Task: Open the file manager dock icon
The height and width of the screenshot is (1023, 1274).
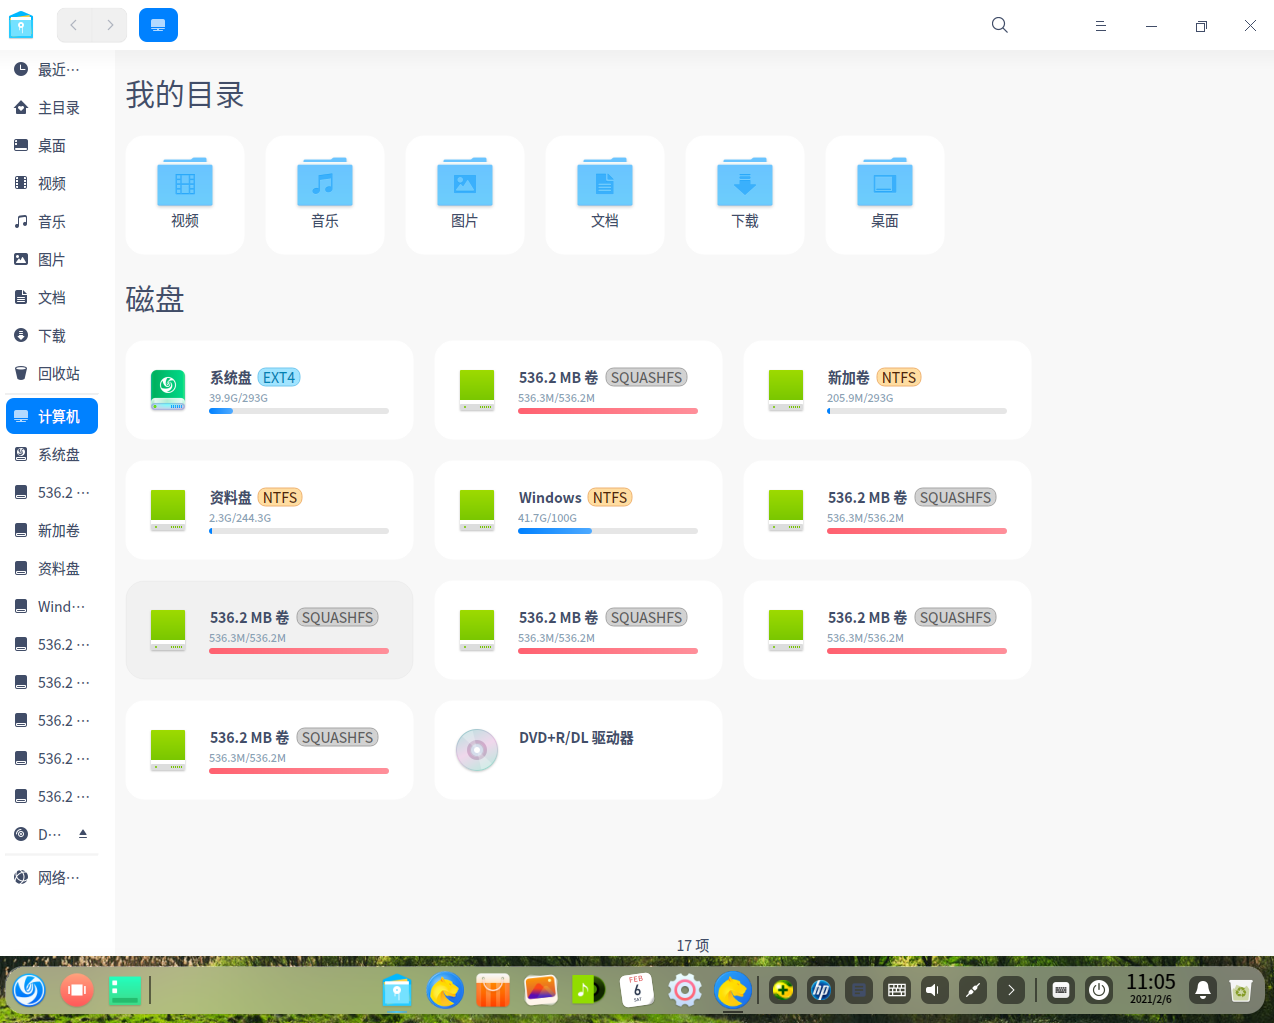Action: click(397, 990)
